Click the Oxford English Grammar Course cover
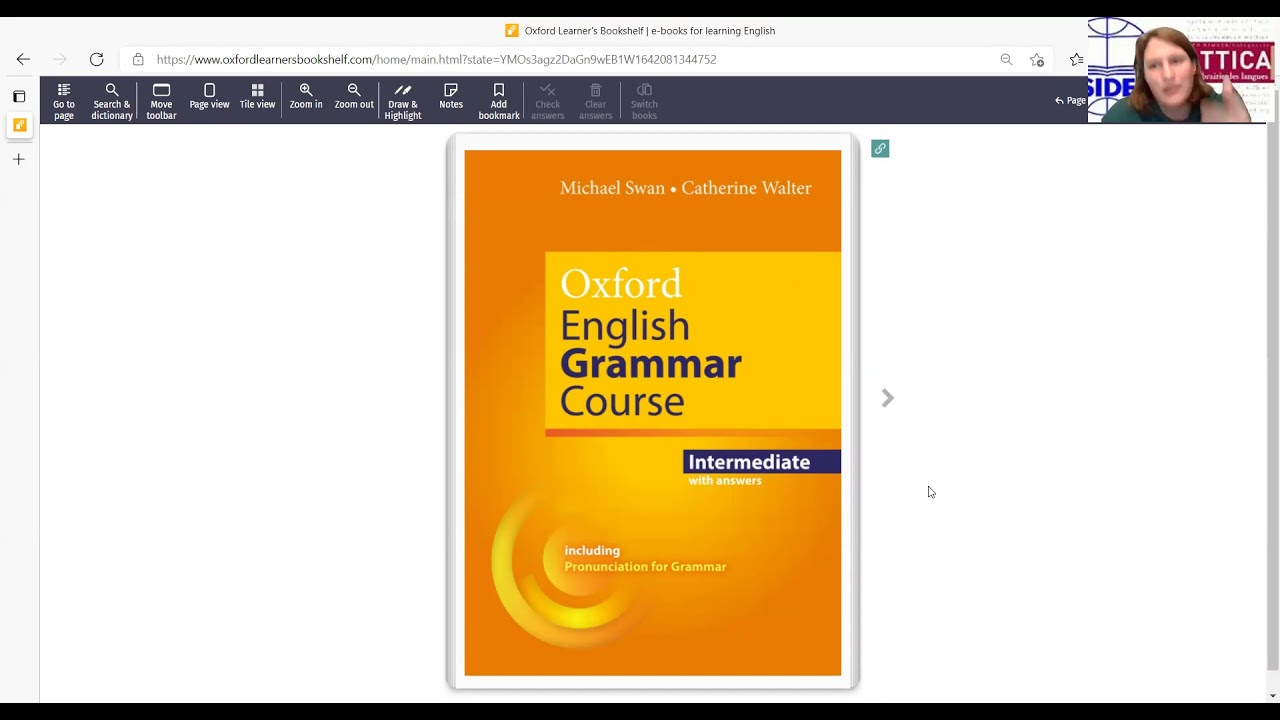 pyautogui.click(x=652, y=412)
